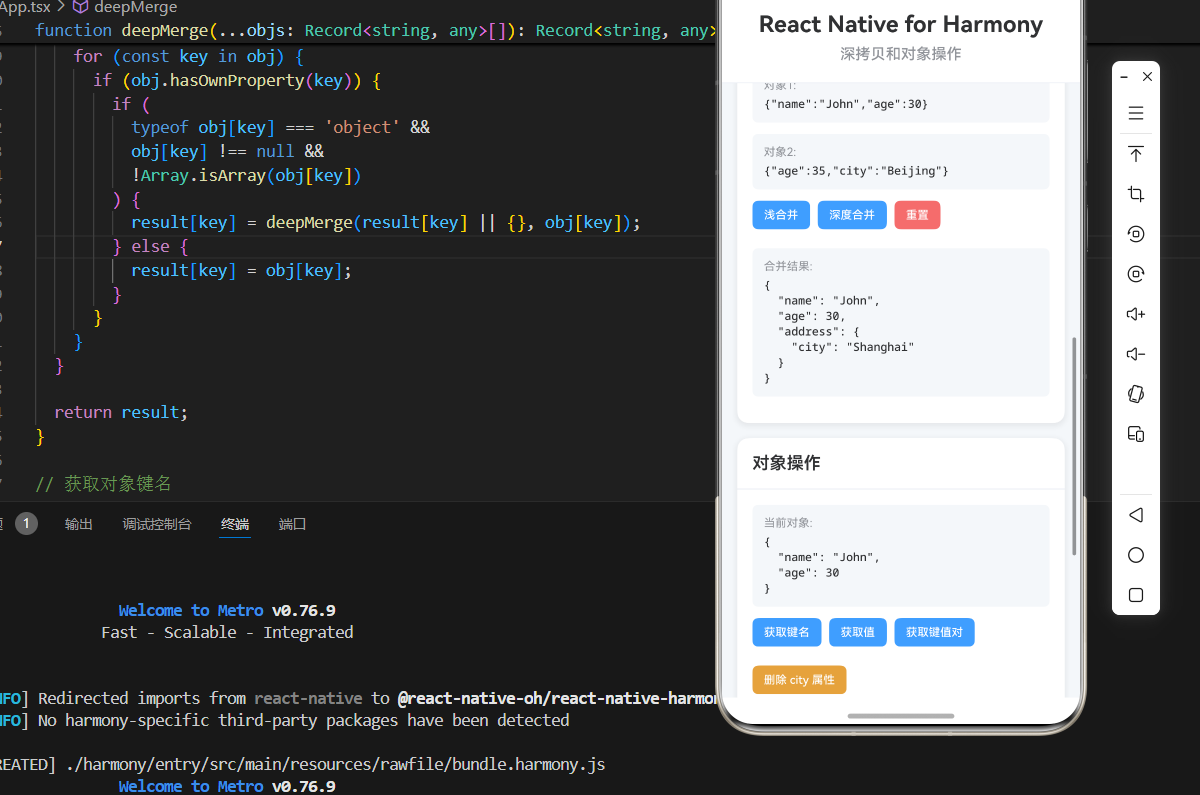This screenshot has height=795, width=1200.
Task: Click the React Native for Harmony title
Action: point(900,24)
